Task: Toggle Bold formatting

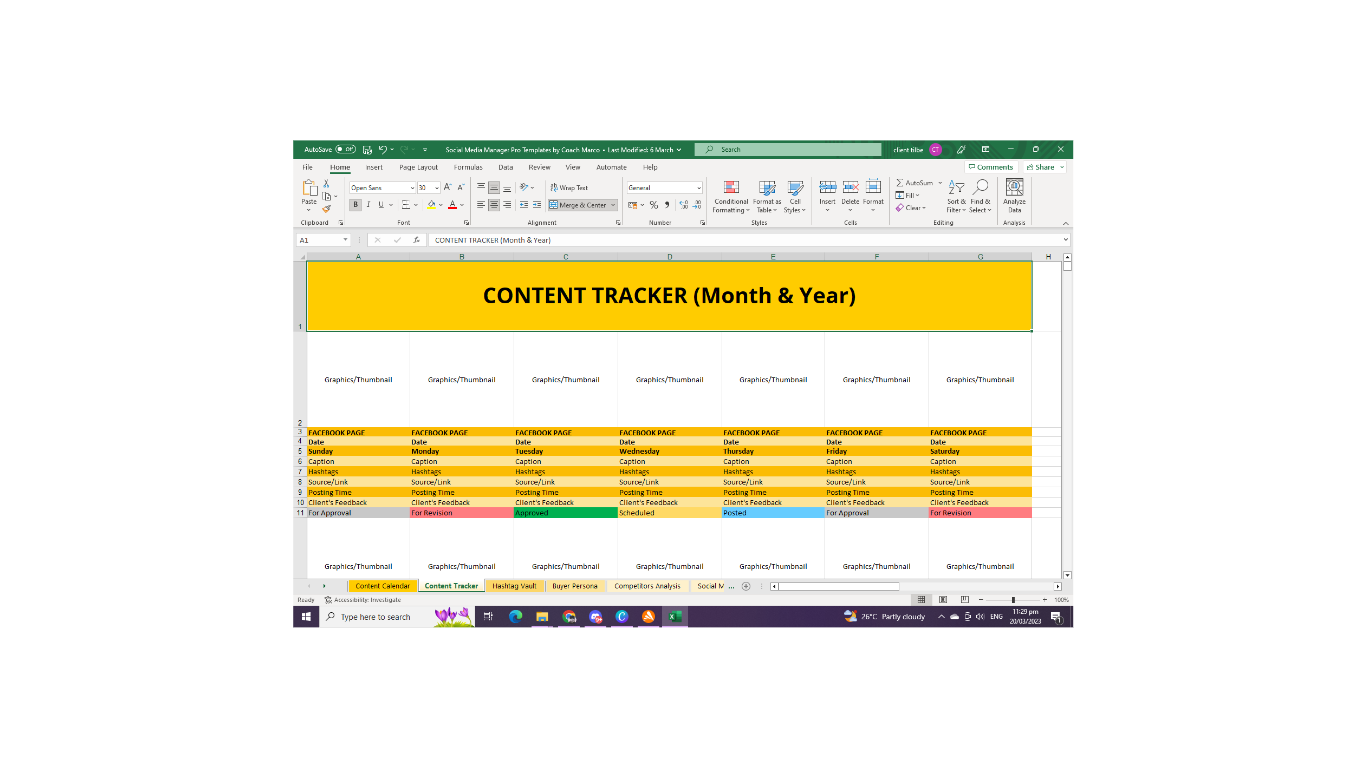Action: click(355, 205)
